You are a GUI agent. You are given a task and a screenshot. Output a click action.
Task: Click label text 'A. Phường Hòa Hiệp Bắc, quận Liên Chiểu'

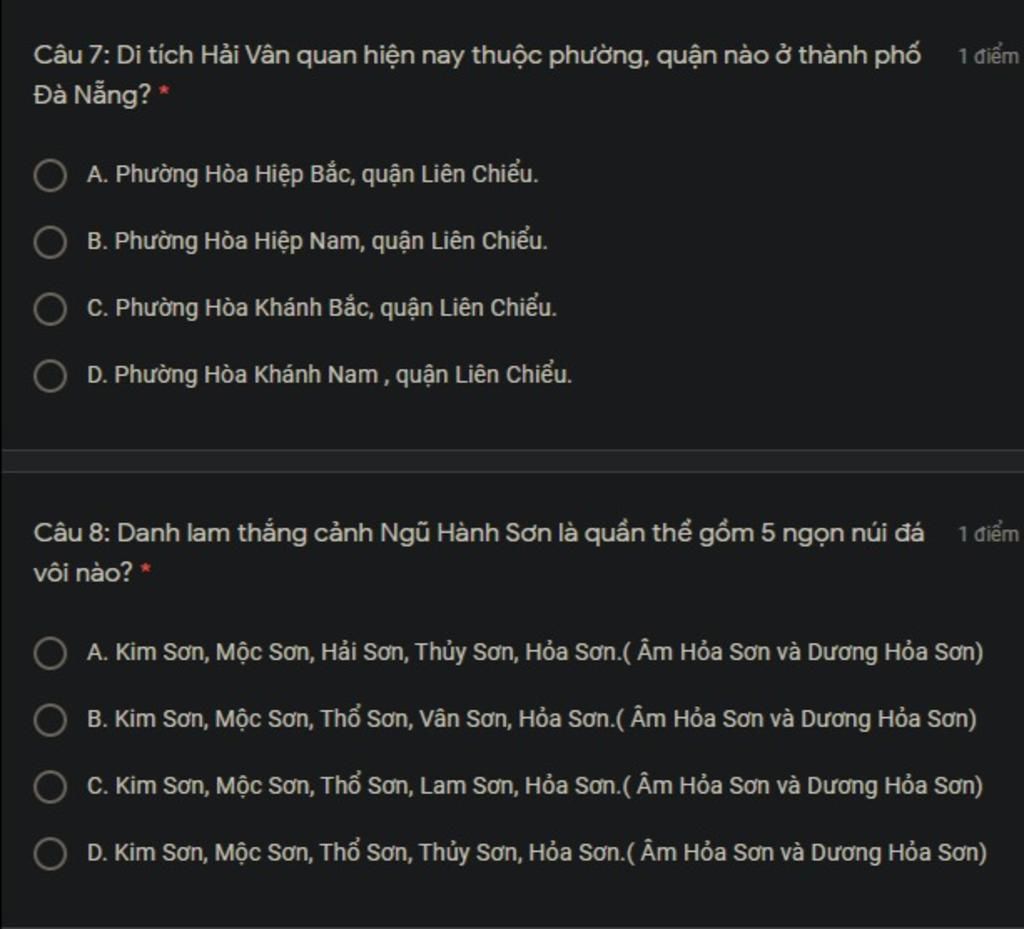click(312, 174)
